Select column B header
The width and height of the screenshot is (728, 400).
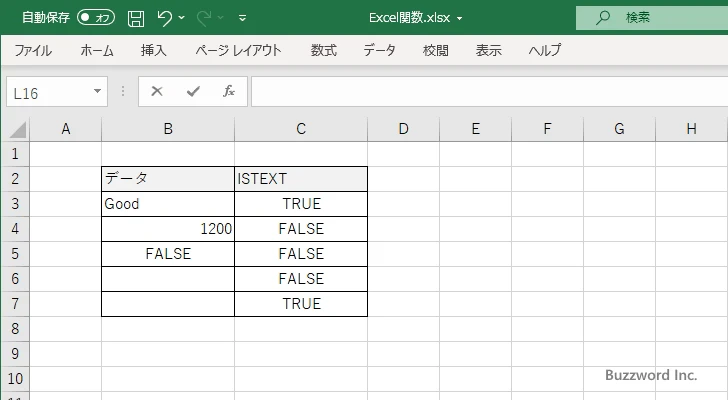168,129
